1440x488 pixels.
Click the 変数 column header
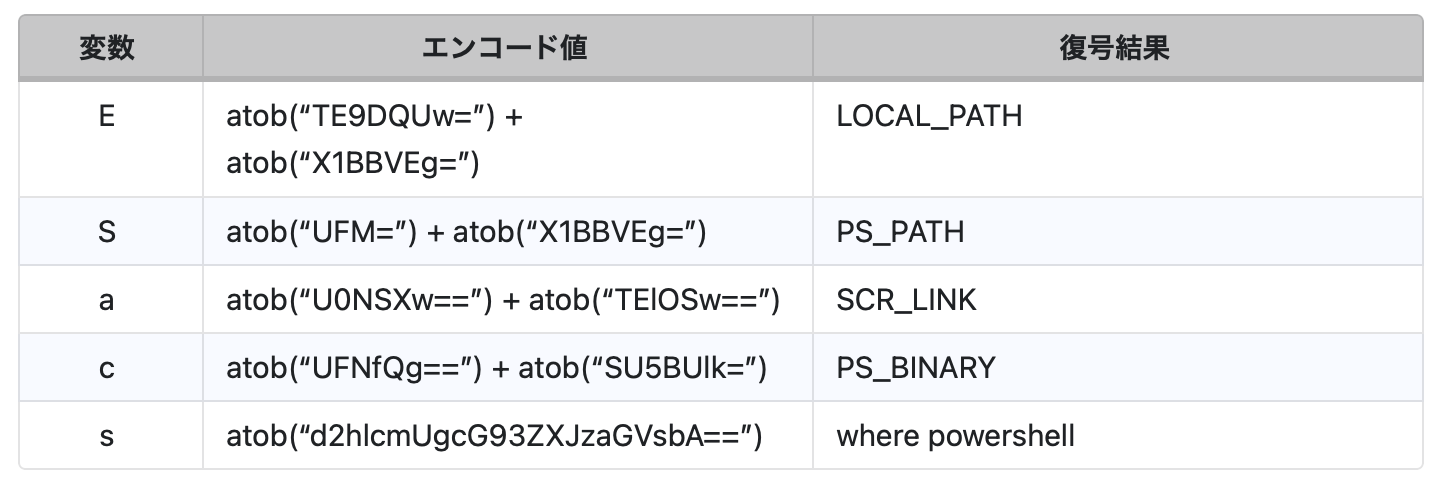[107, 49]
